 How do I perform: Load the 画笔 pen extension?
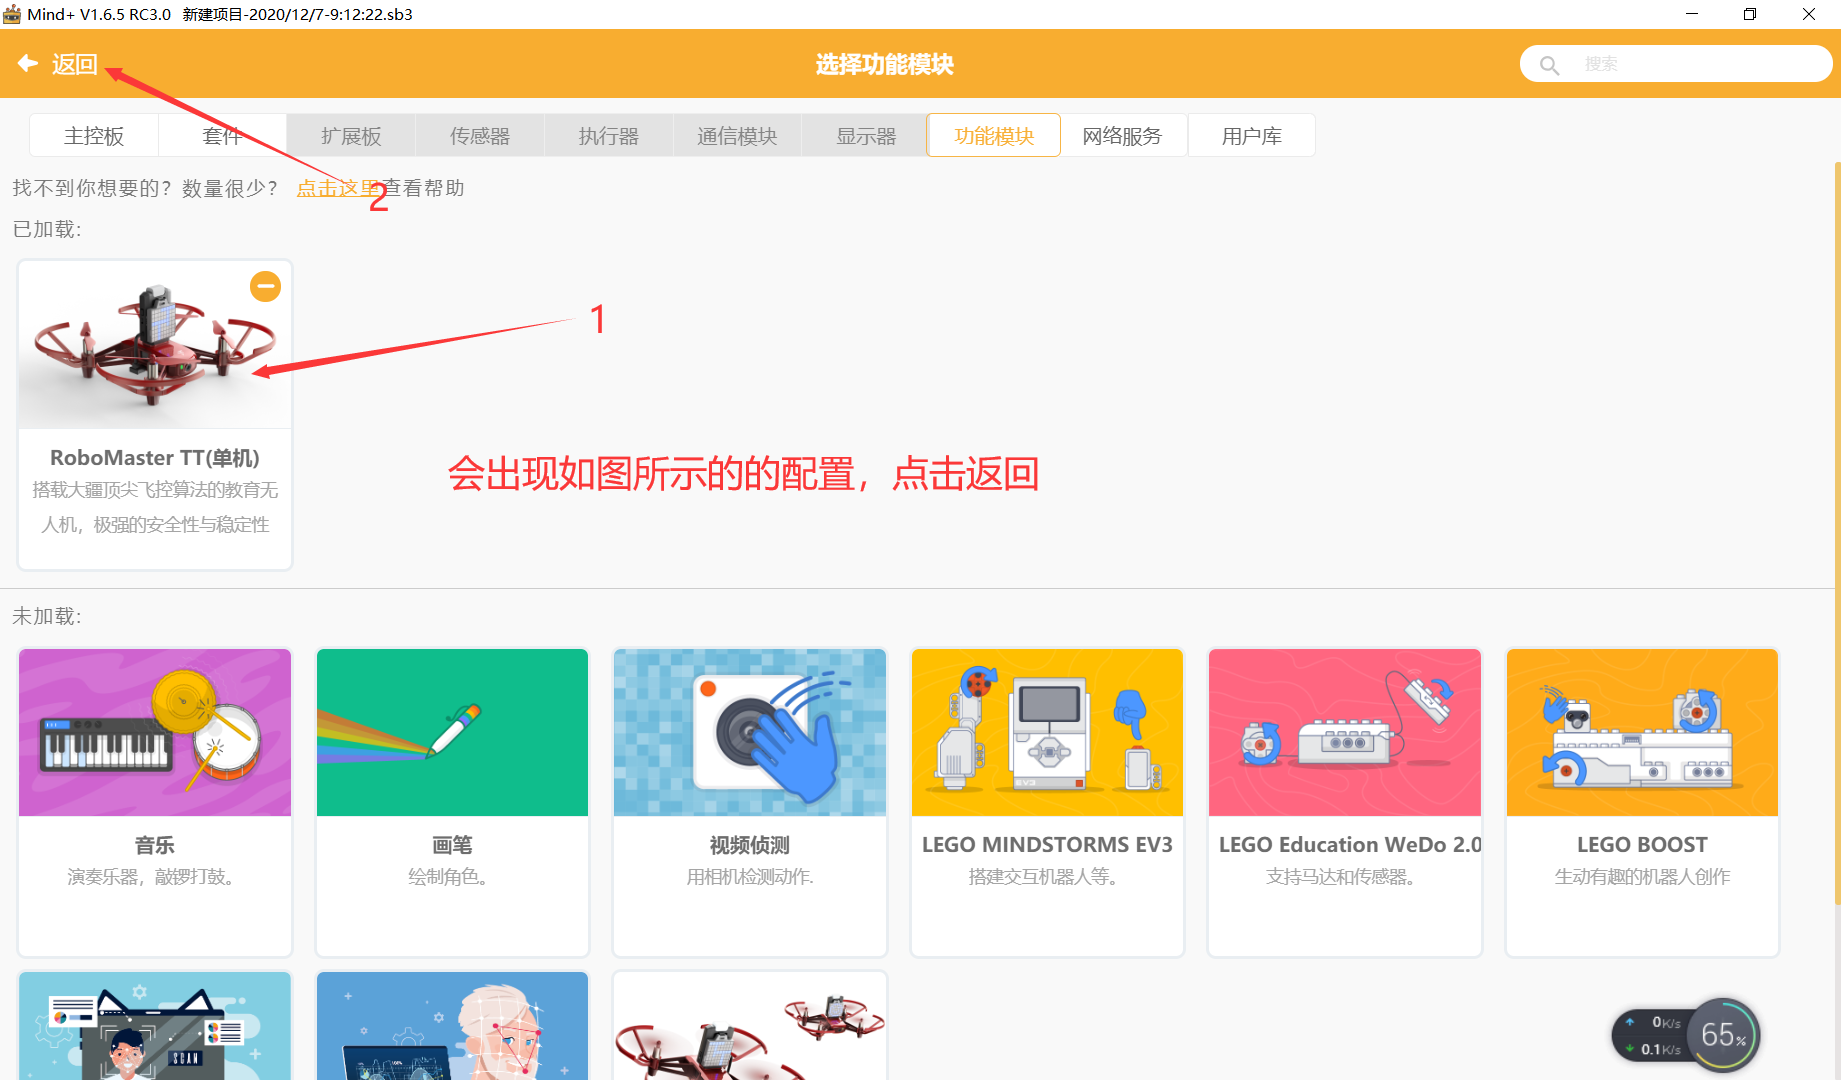click(x=452, y=802)
